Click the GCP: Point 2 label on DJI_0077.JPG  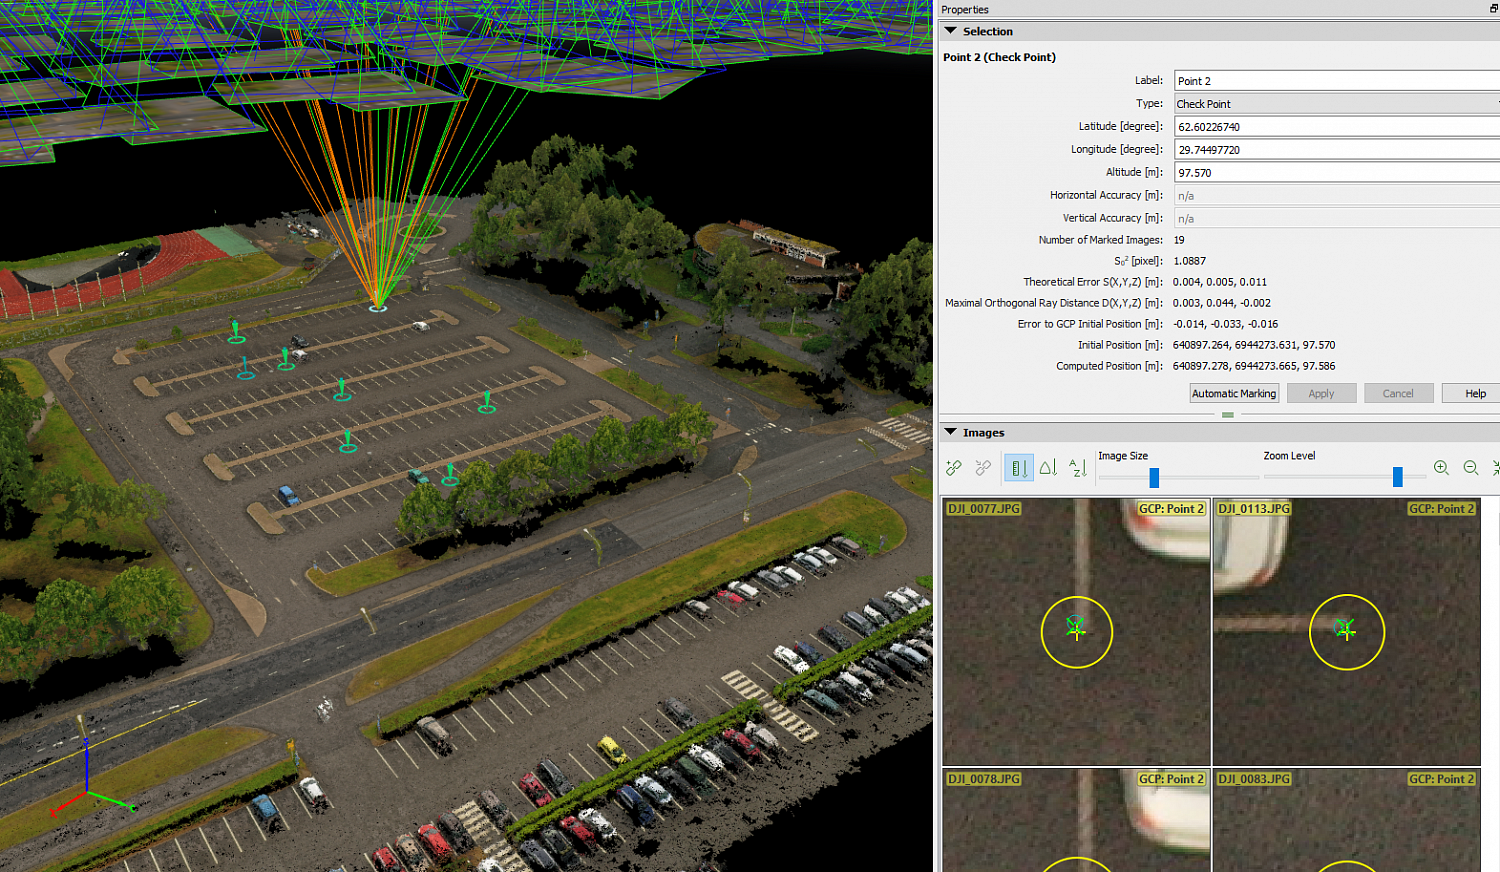tap(1171, 508)
